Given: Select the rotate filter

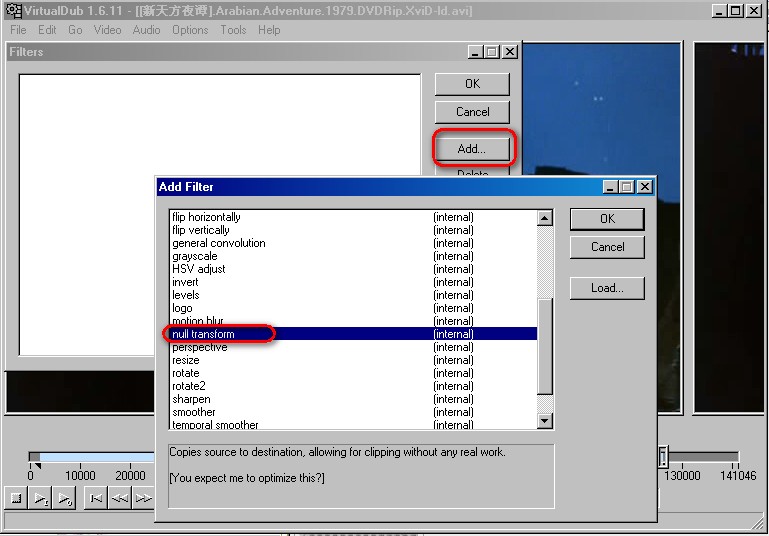Looking at the screenshot, I should click(353, 373).
